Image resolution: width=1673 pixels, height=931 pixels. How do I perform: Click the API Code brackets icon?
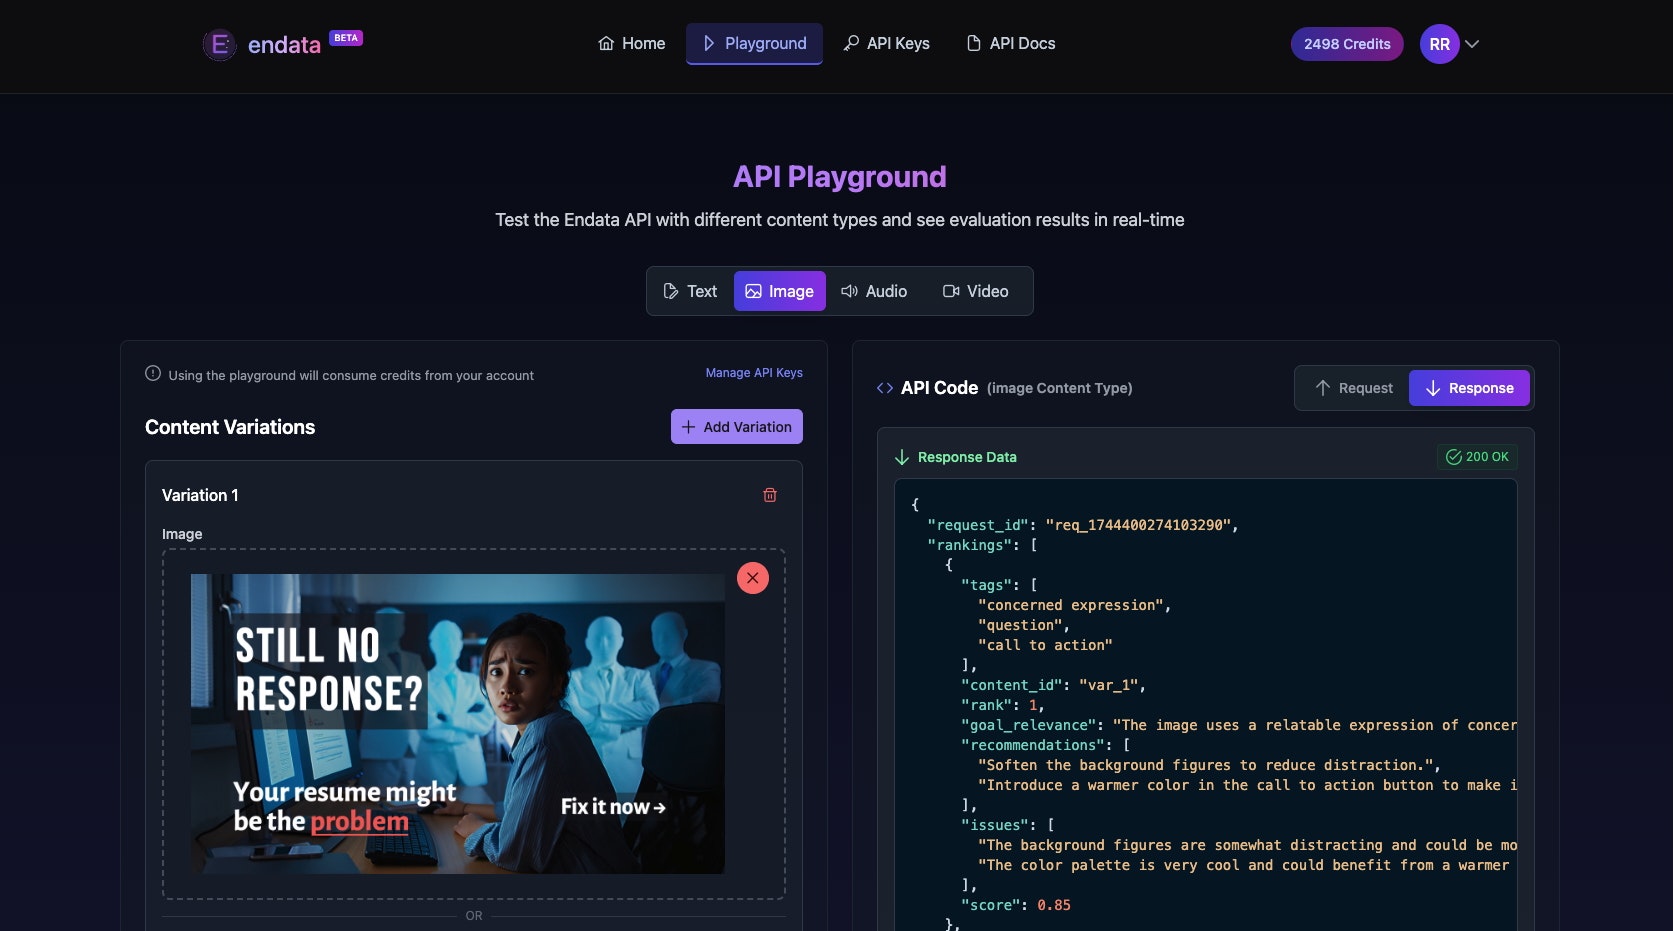(885, 388)
